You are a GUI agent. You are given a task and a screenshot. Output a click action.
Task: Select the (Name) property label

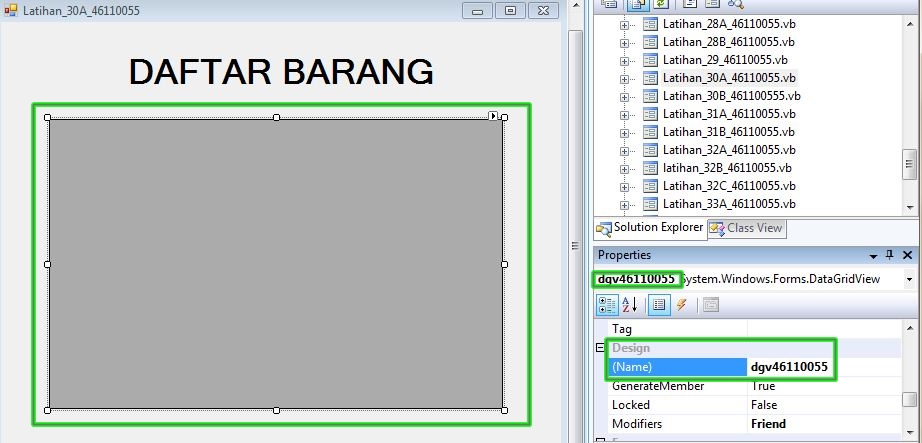(677, 367)
